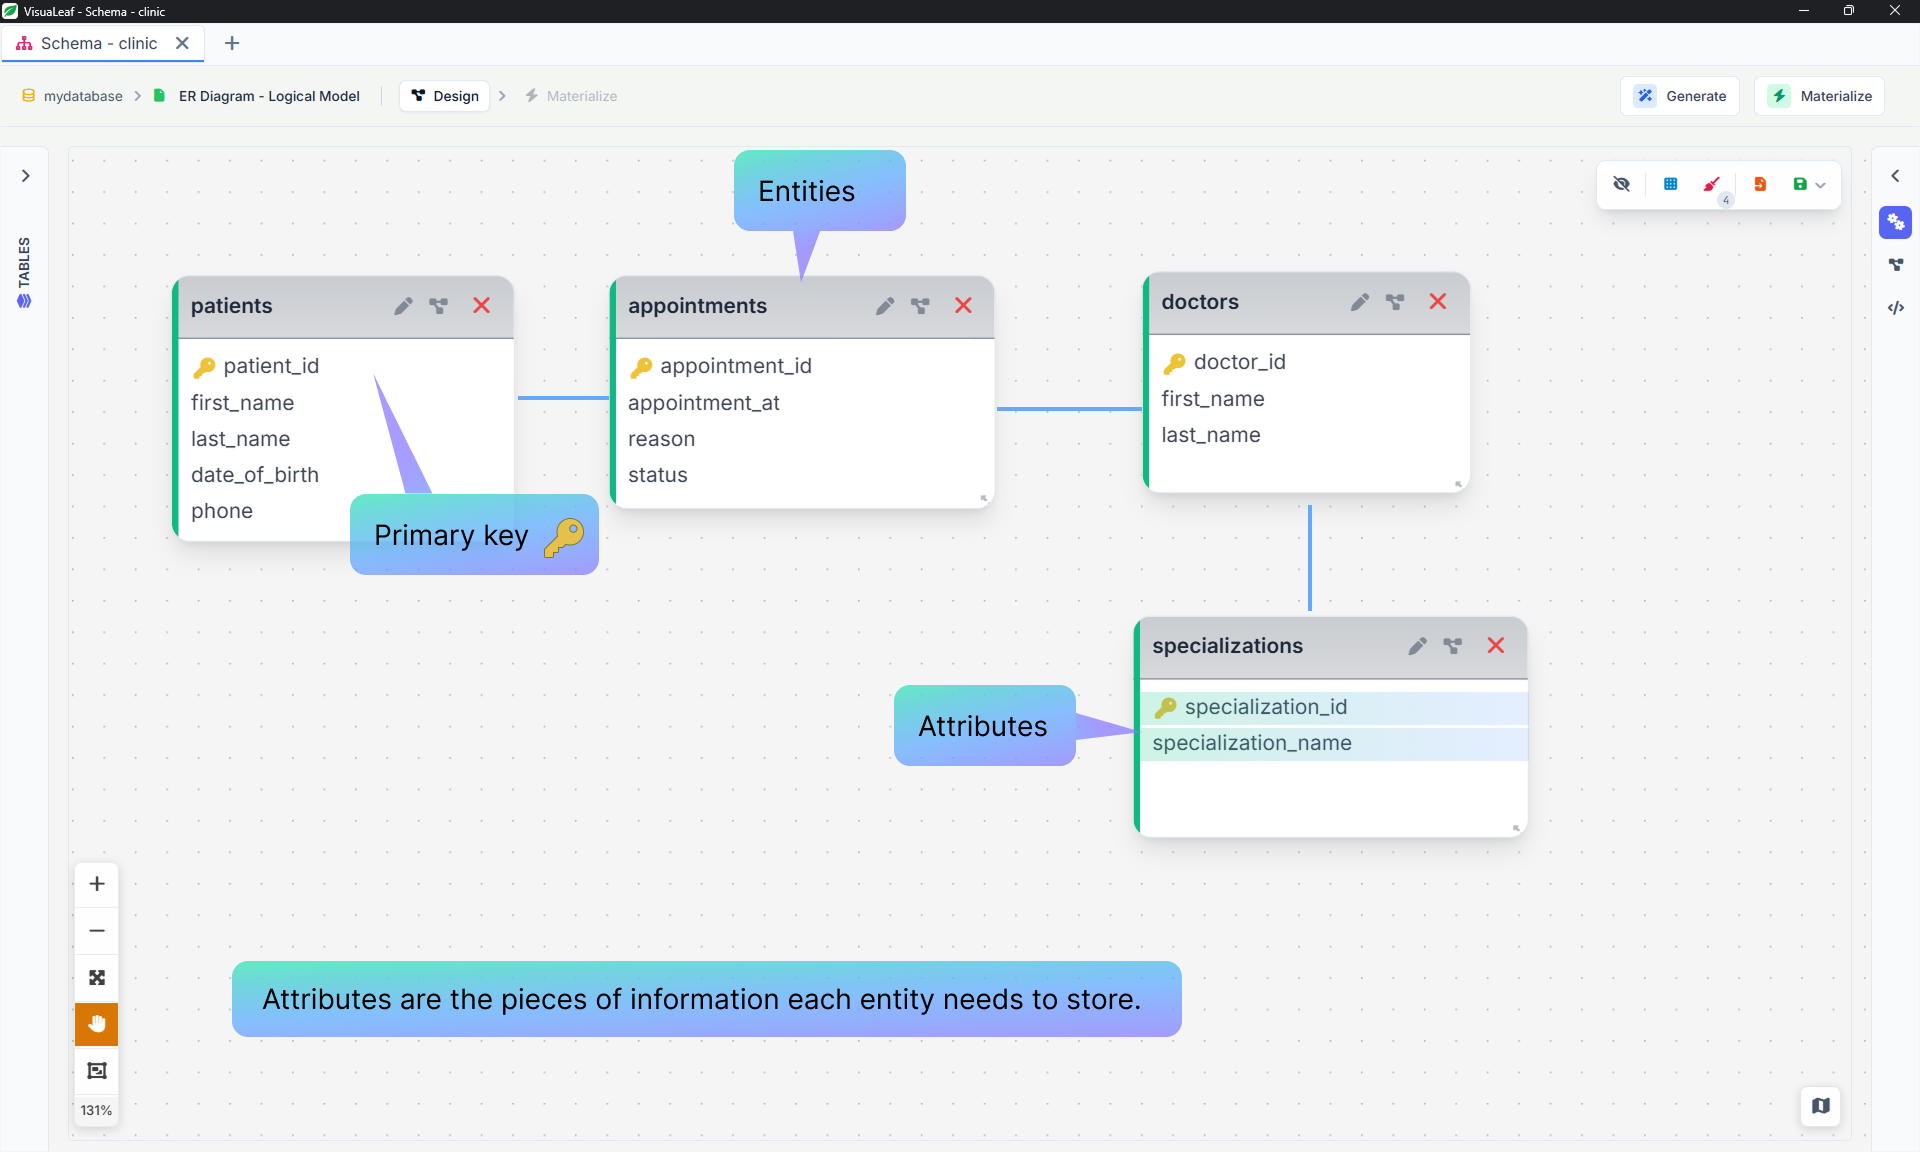
Task: Click the fit-to-view icon
Action: (97, 978)
